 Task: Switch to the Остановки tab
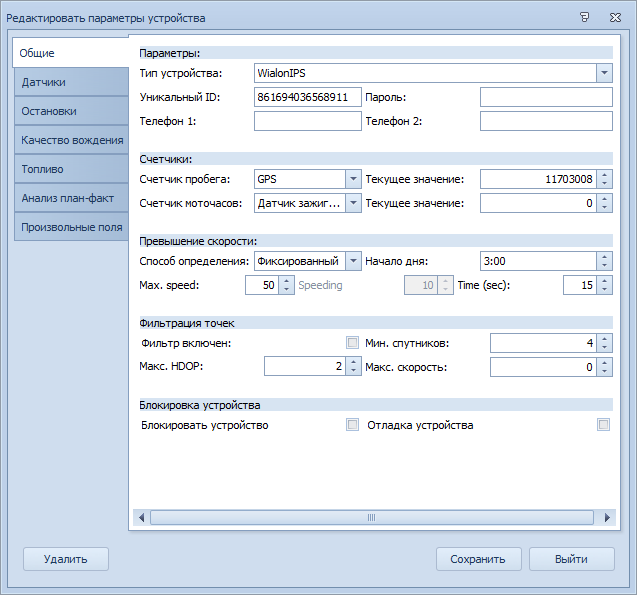point(72,111)
